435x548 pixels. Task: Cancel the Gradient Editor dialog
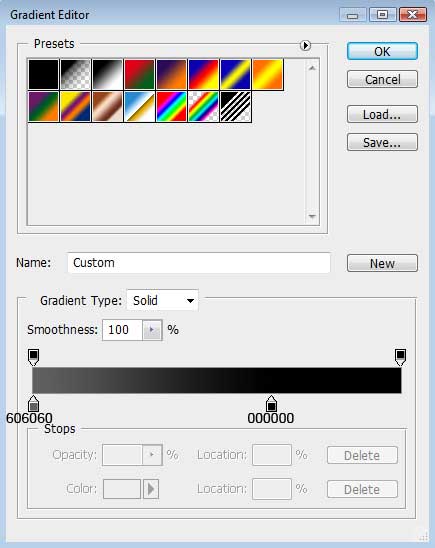pyautogui.click(x=382, y=79)
